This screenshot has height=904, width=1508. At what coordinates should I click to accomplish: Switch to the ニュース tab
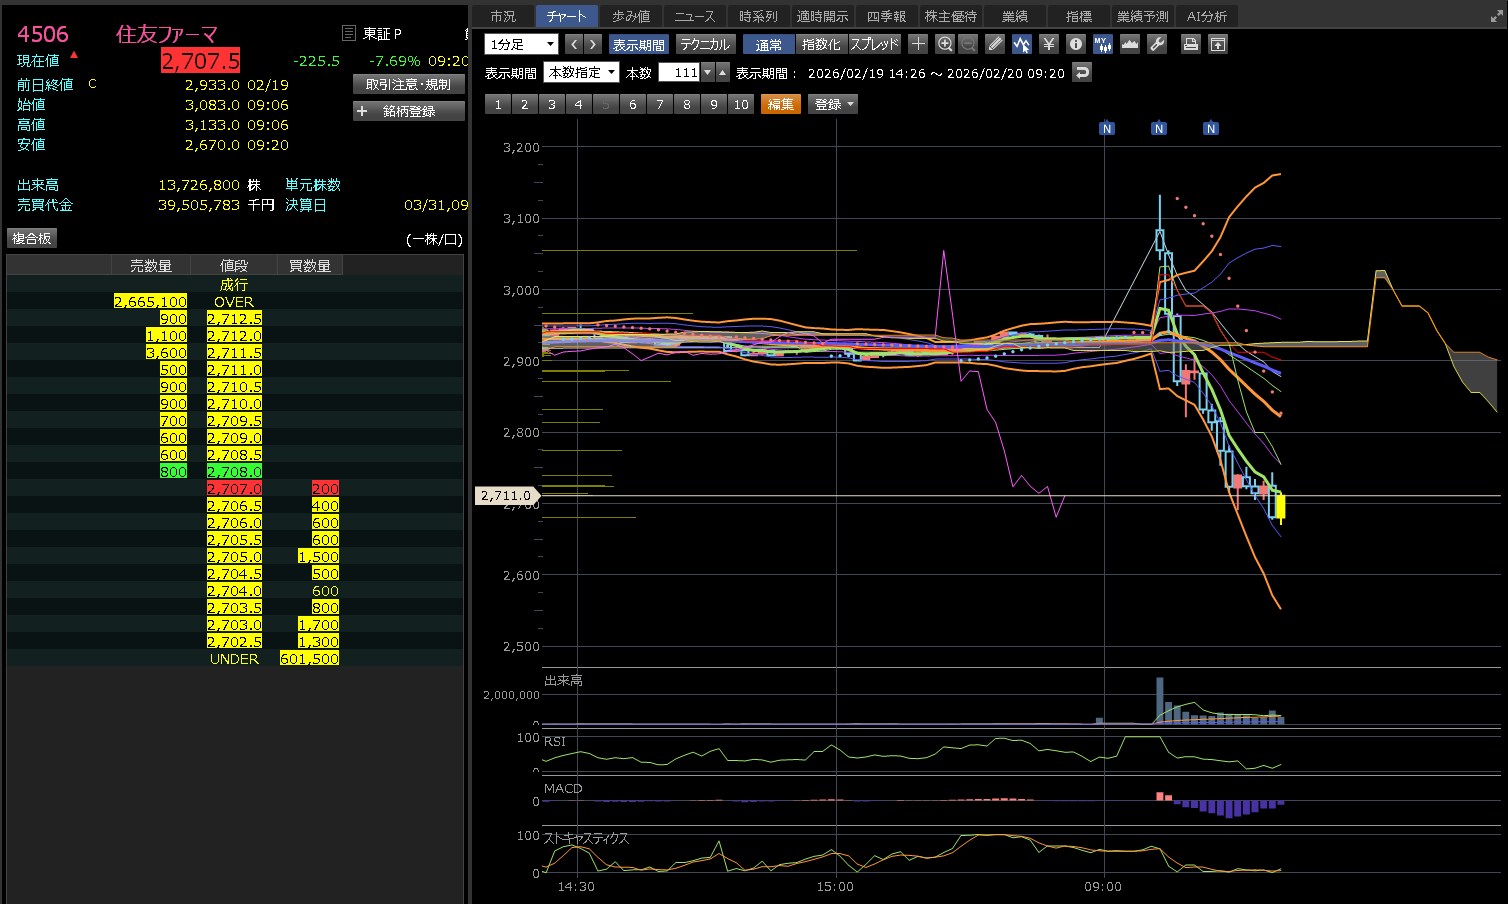click(694, 16)
